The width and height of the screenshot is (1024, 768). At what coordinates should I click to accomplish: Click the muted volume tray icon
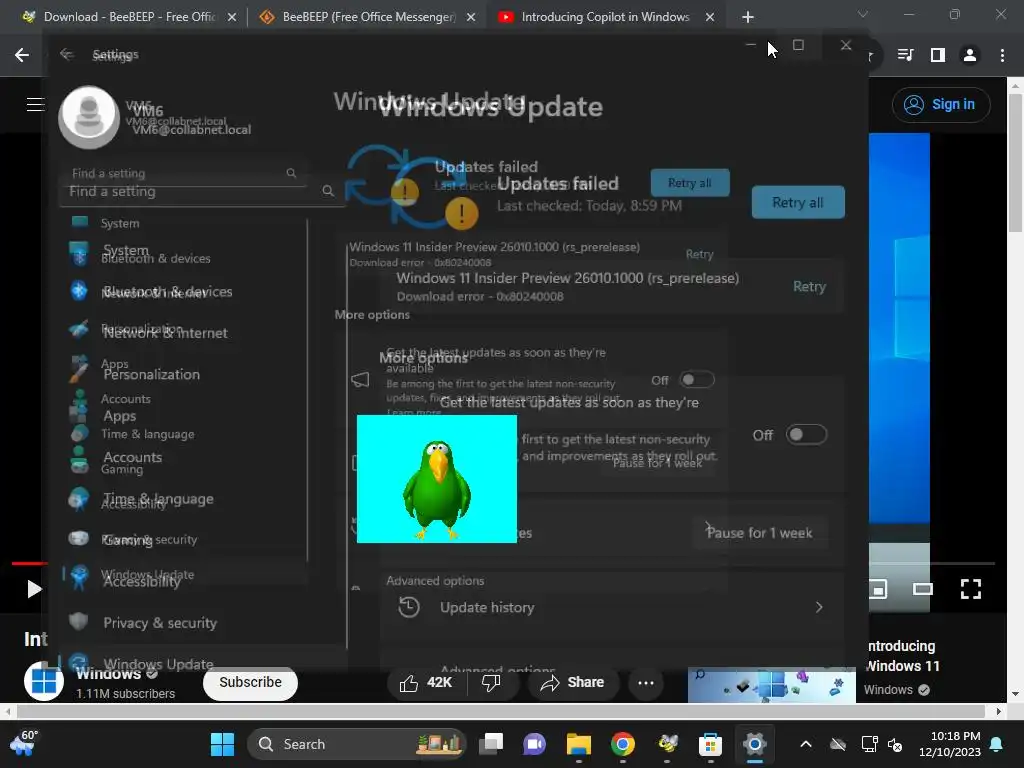point(895,744)
